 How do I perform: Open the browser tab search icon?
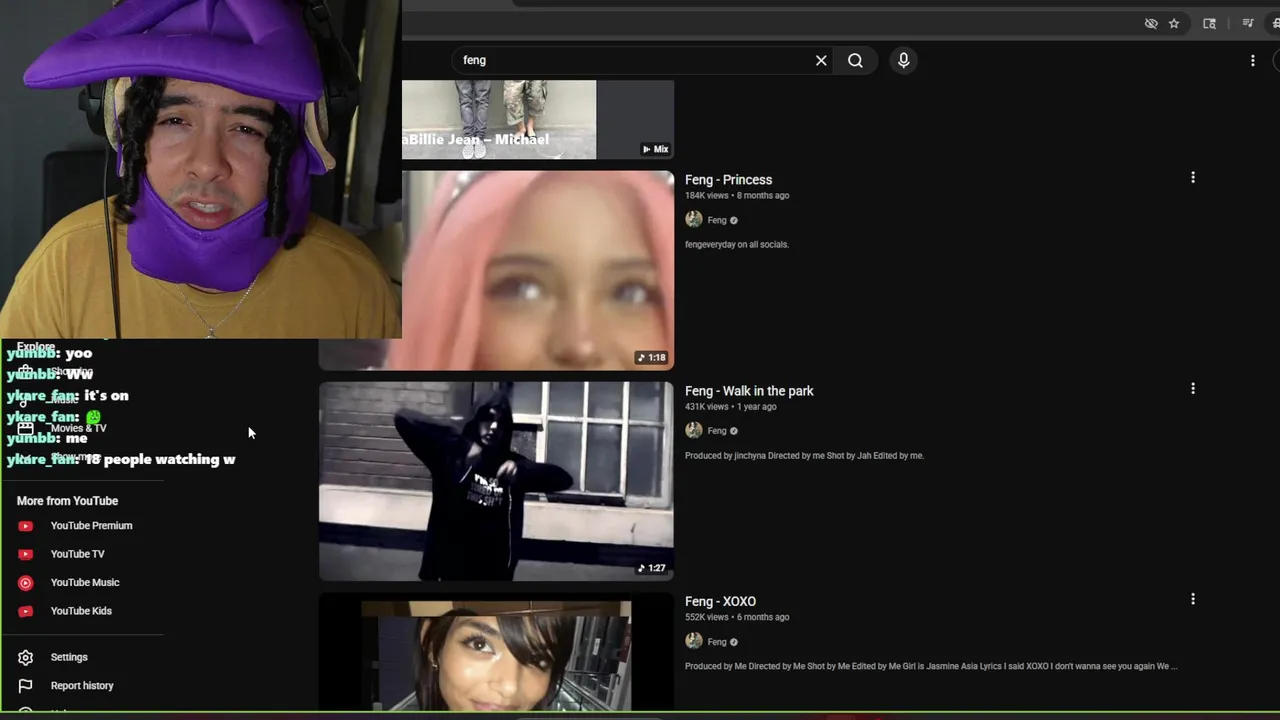[1210, 24]
